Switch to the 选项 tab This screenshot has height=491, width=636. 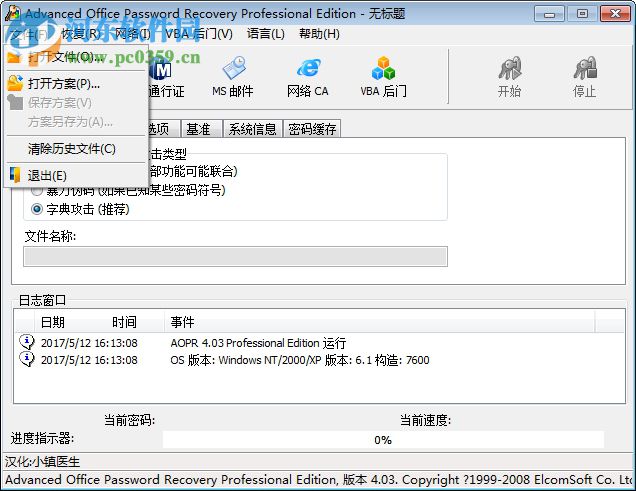coord(163,129)
